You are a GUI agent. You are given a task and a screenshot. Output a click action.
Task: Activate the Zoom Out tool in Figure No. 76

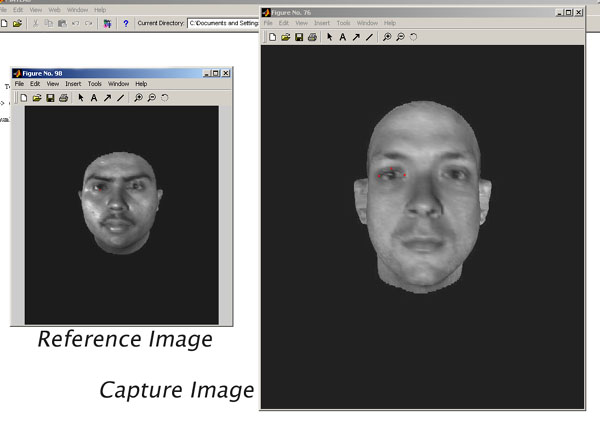pyautogui.click(x=400, y=37)
